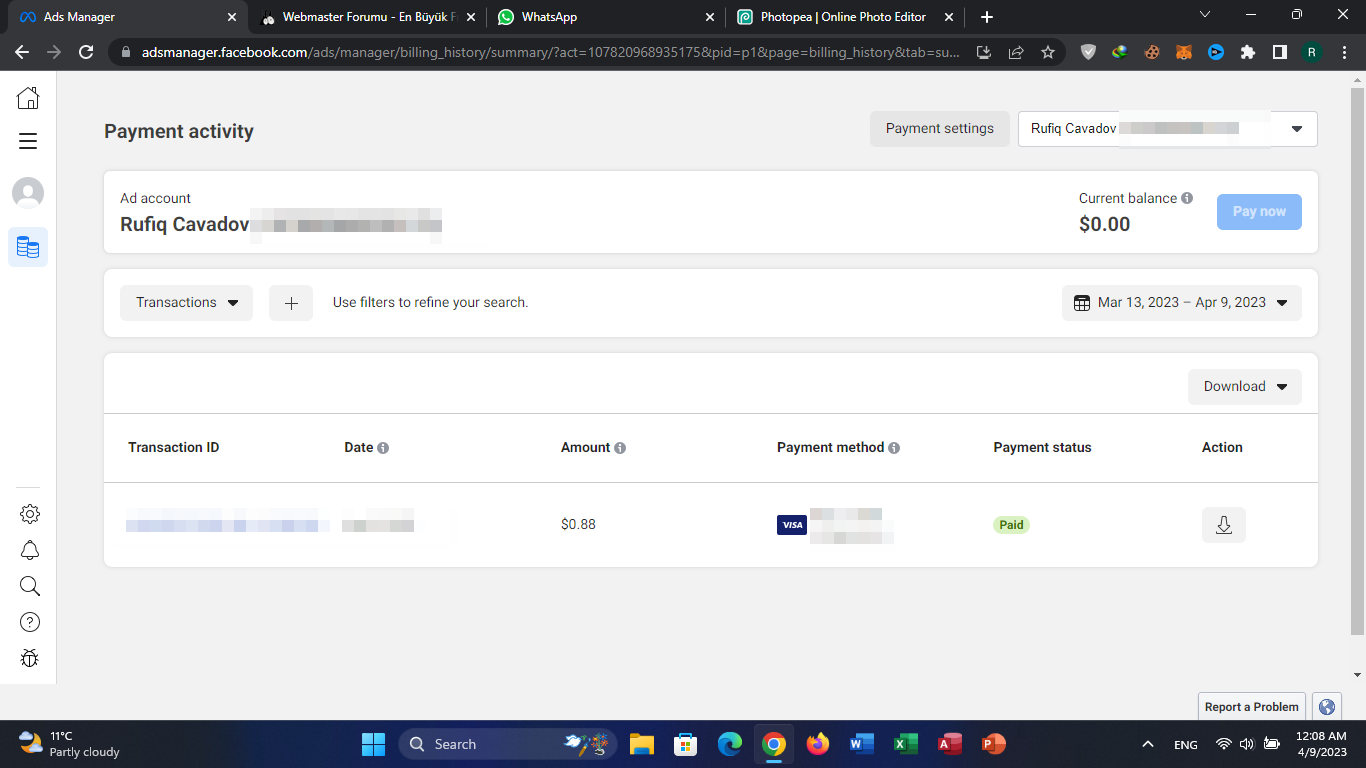Screen dimensions: 1366x768
Task: Expand the sidebar hamburger menu
Action: [28, 141]
